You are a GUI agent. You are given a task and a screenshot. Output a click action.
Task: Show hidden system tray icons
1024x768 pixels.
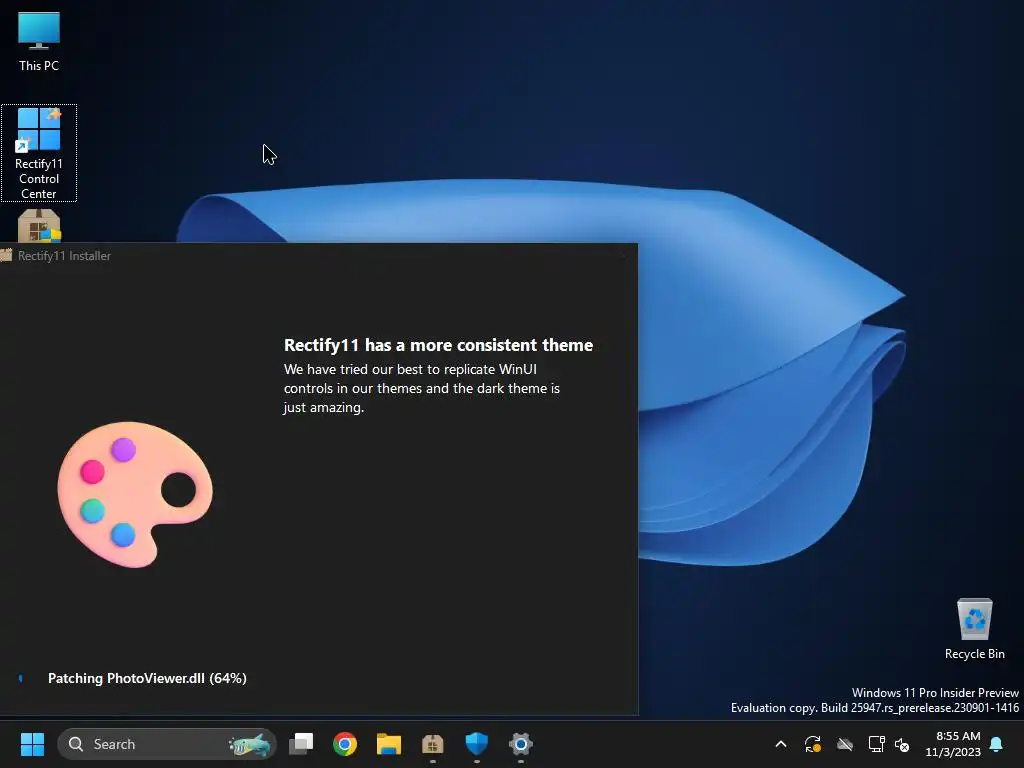[780, 744]
